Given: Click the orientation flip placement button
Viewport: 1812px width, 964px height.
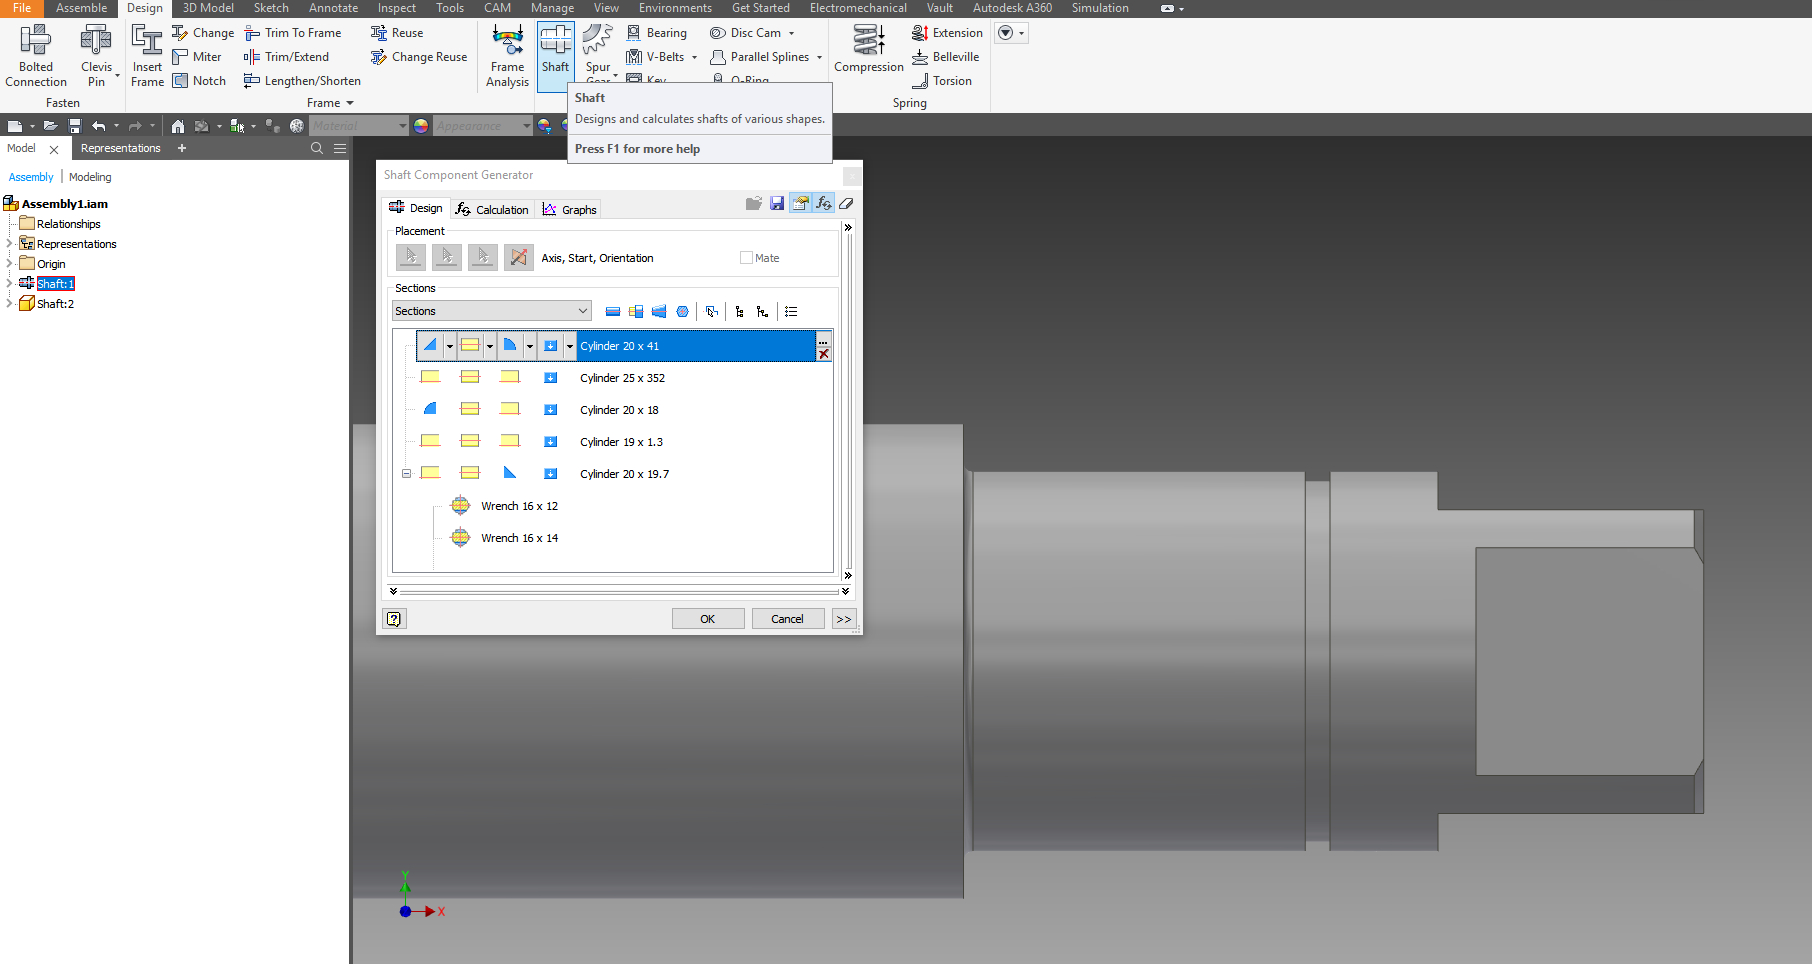Looking at the screenshot, I should [518, 257].
